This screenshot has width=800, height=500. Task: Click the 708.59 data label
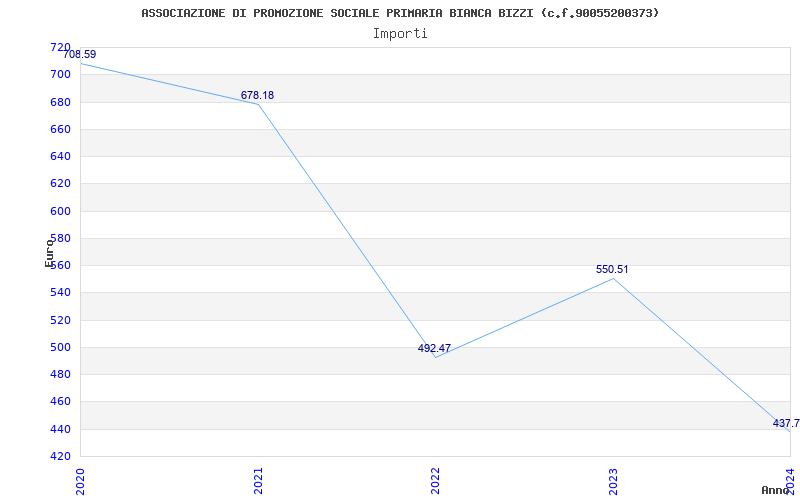point(80,55)
